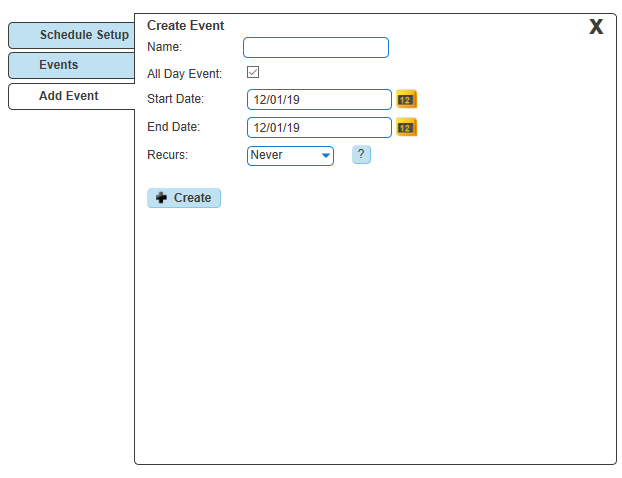Click the Start Date label
622x478 pixels.
click(175, 98)
